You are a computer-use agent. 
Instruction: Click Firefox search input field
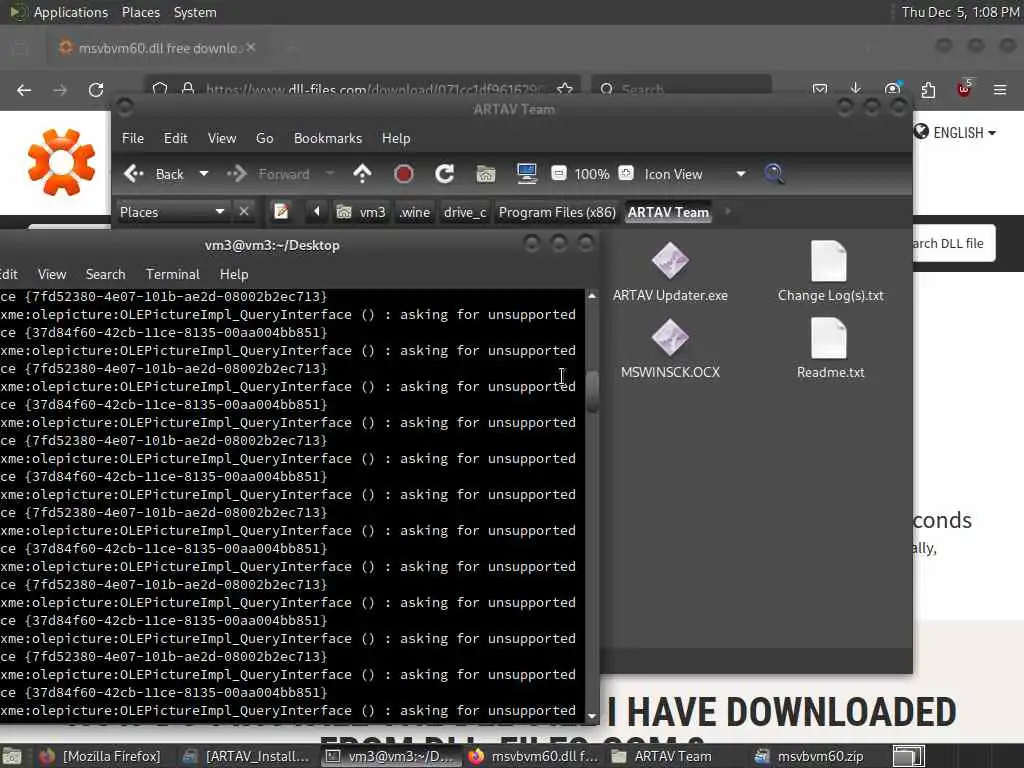(681, 89)
